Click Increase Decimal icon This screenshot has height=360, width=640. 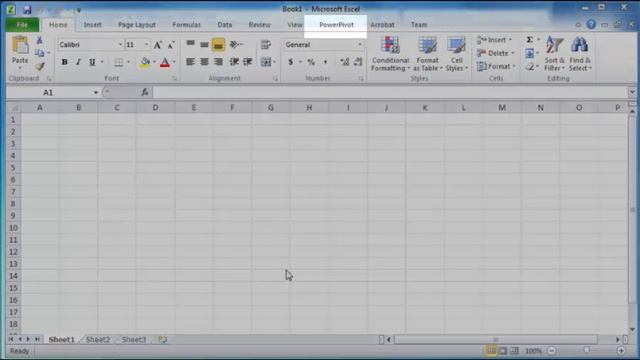[344, 62]
